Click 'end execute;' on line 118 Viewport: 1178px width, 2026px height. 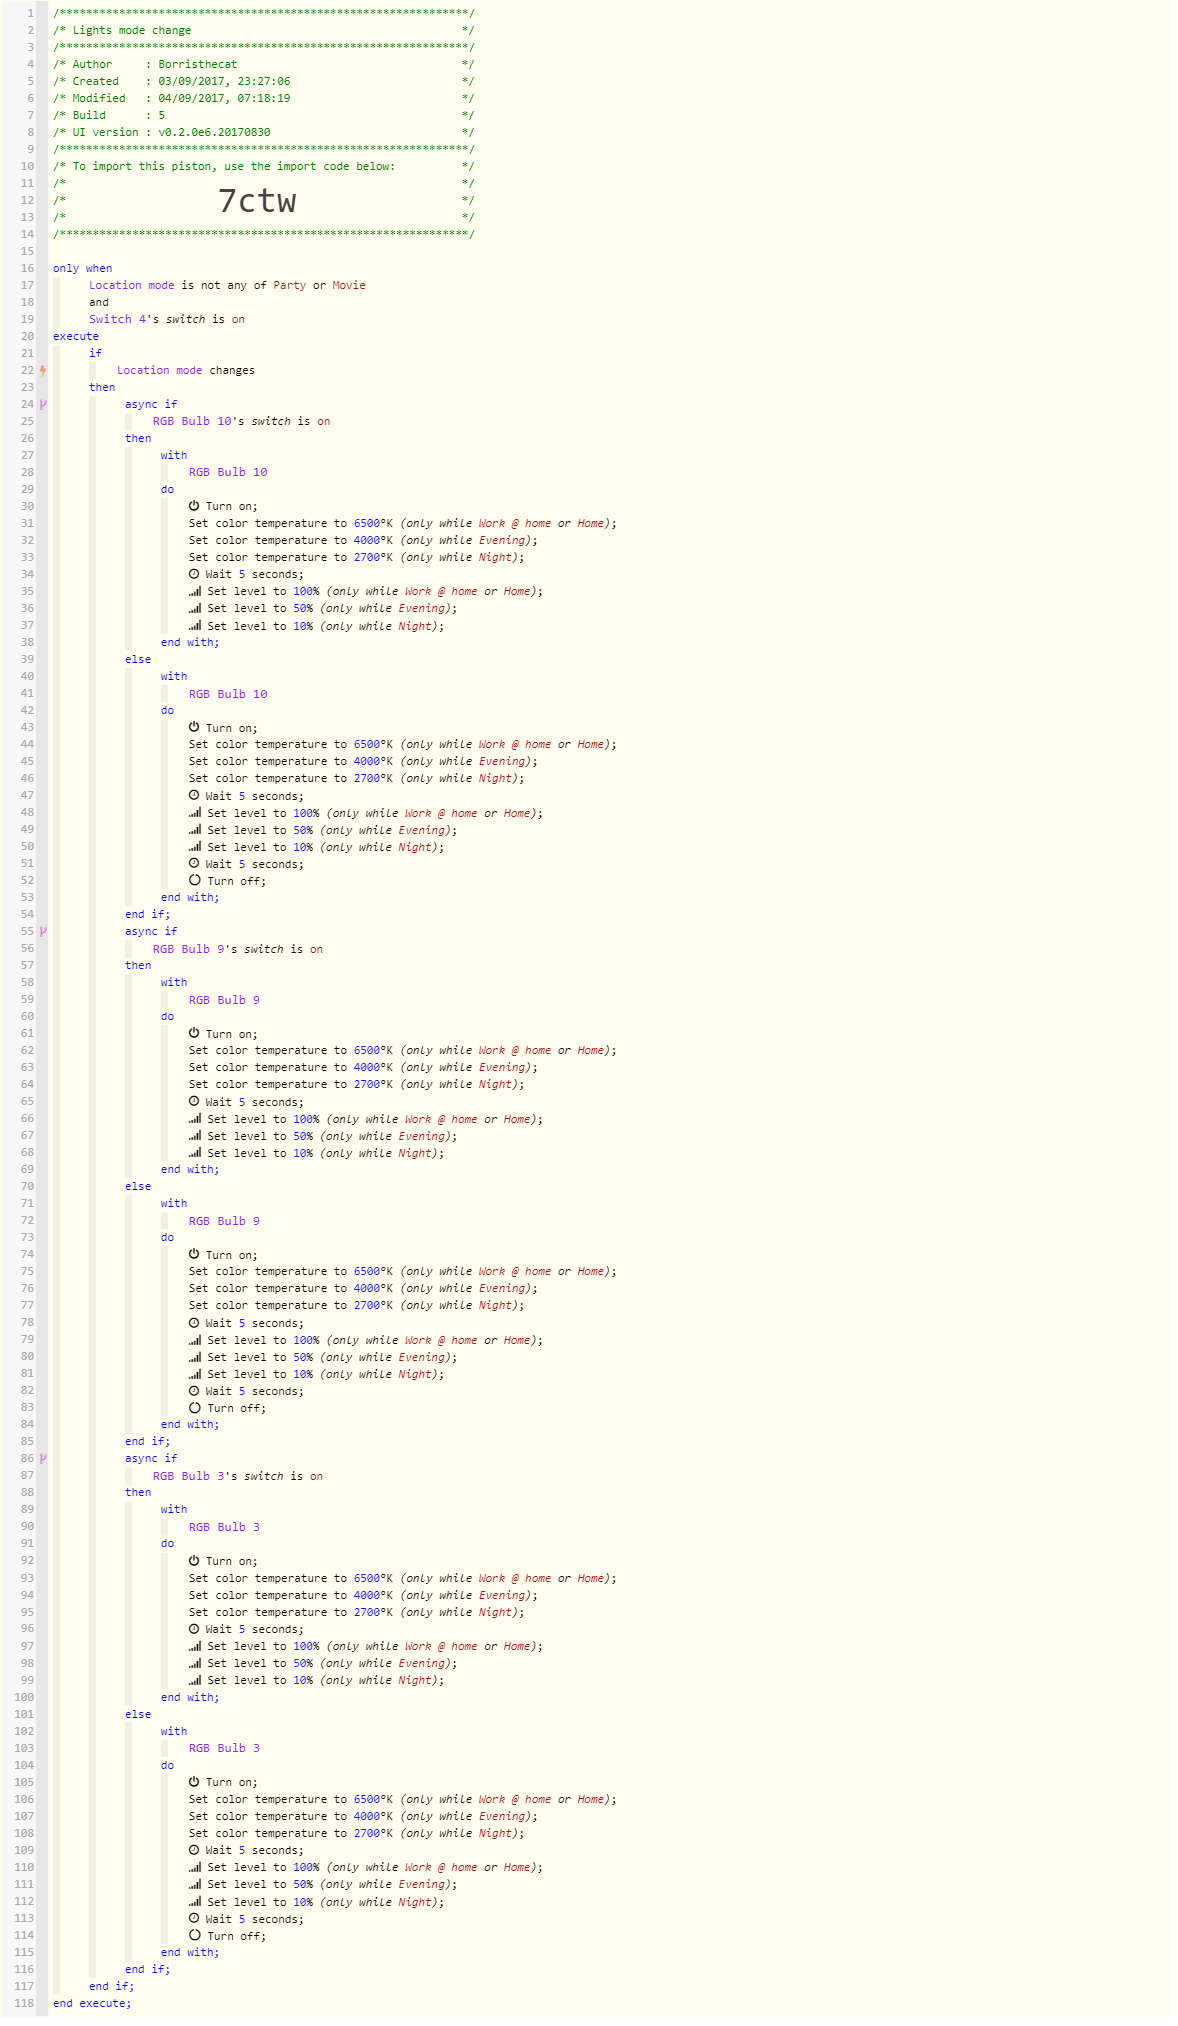[x=92, y=2002]
